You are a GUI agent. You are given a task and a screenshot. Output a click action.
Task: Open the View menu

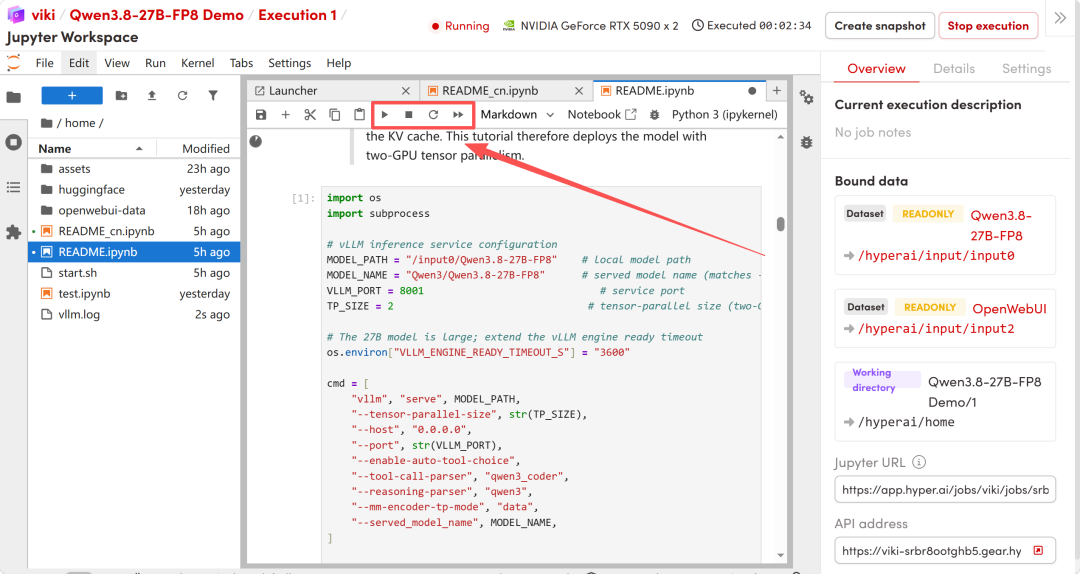117,63
